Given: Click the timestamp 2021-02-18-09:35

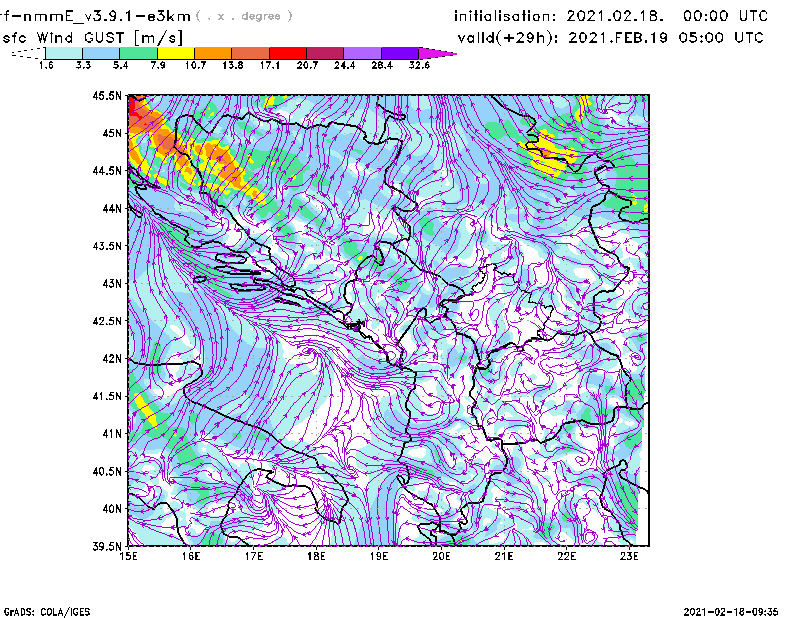Looking at the screenshot, I should tap(731, 611).
